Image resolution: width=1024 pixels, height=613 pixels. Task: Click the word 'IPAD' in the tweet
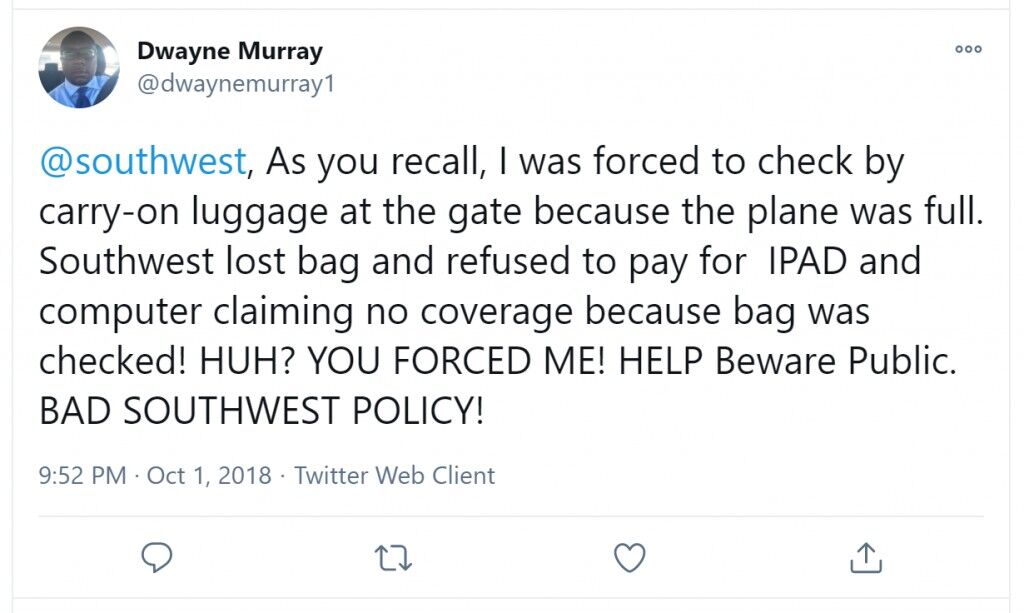[807, 260]
